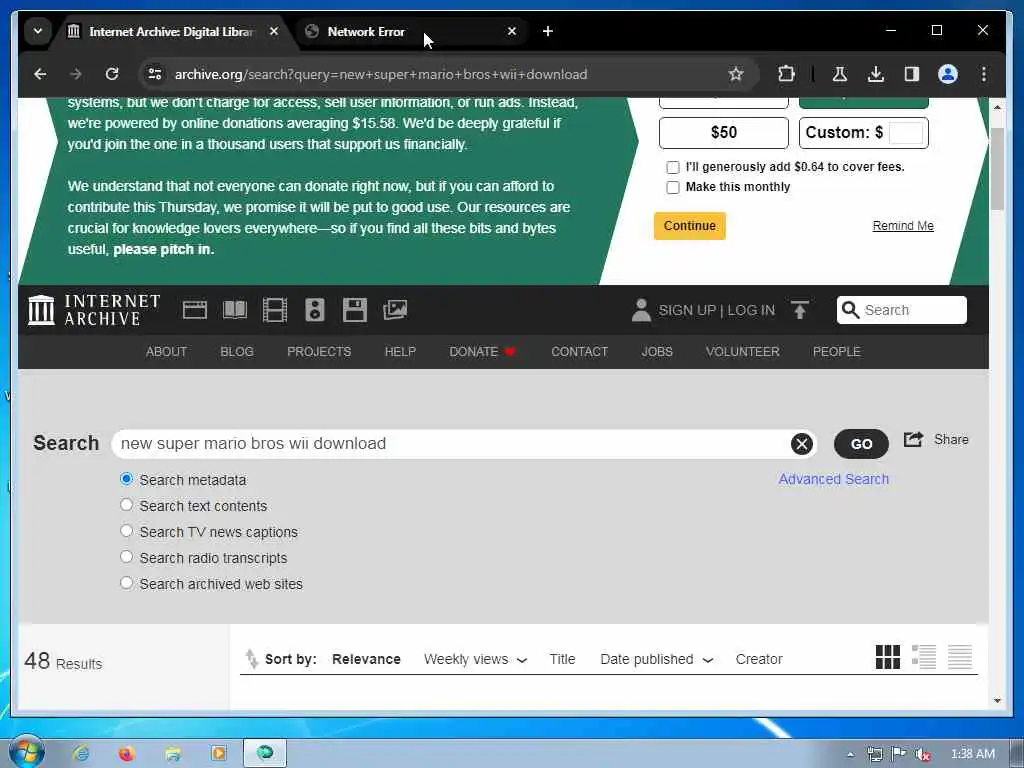Close the Internet Archive tab
Image resolution: width=1024 pixels, height=768 pixels.
(274, 31)
